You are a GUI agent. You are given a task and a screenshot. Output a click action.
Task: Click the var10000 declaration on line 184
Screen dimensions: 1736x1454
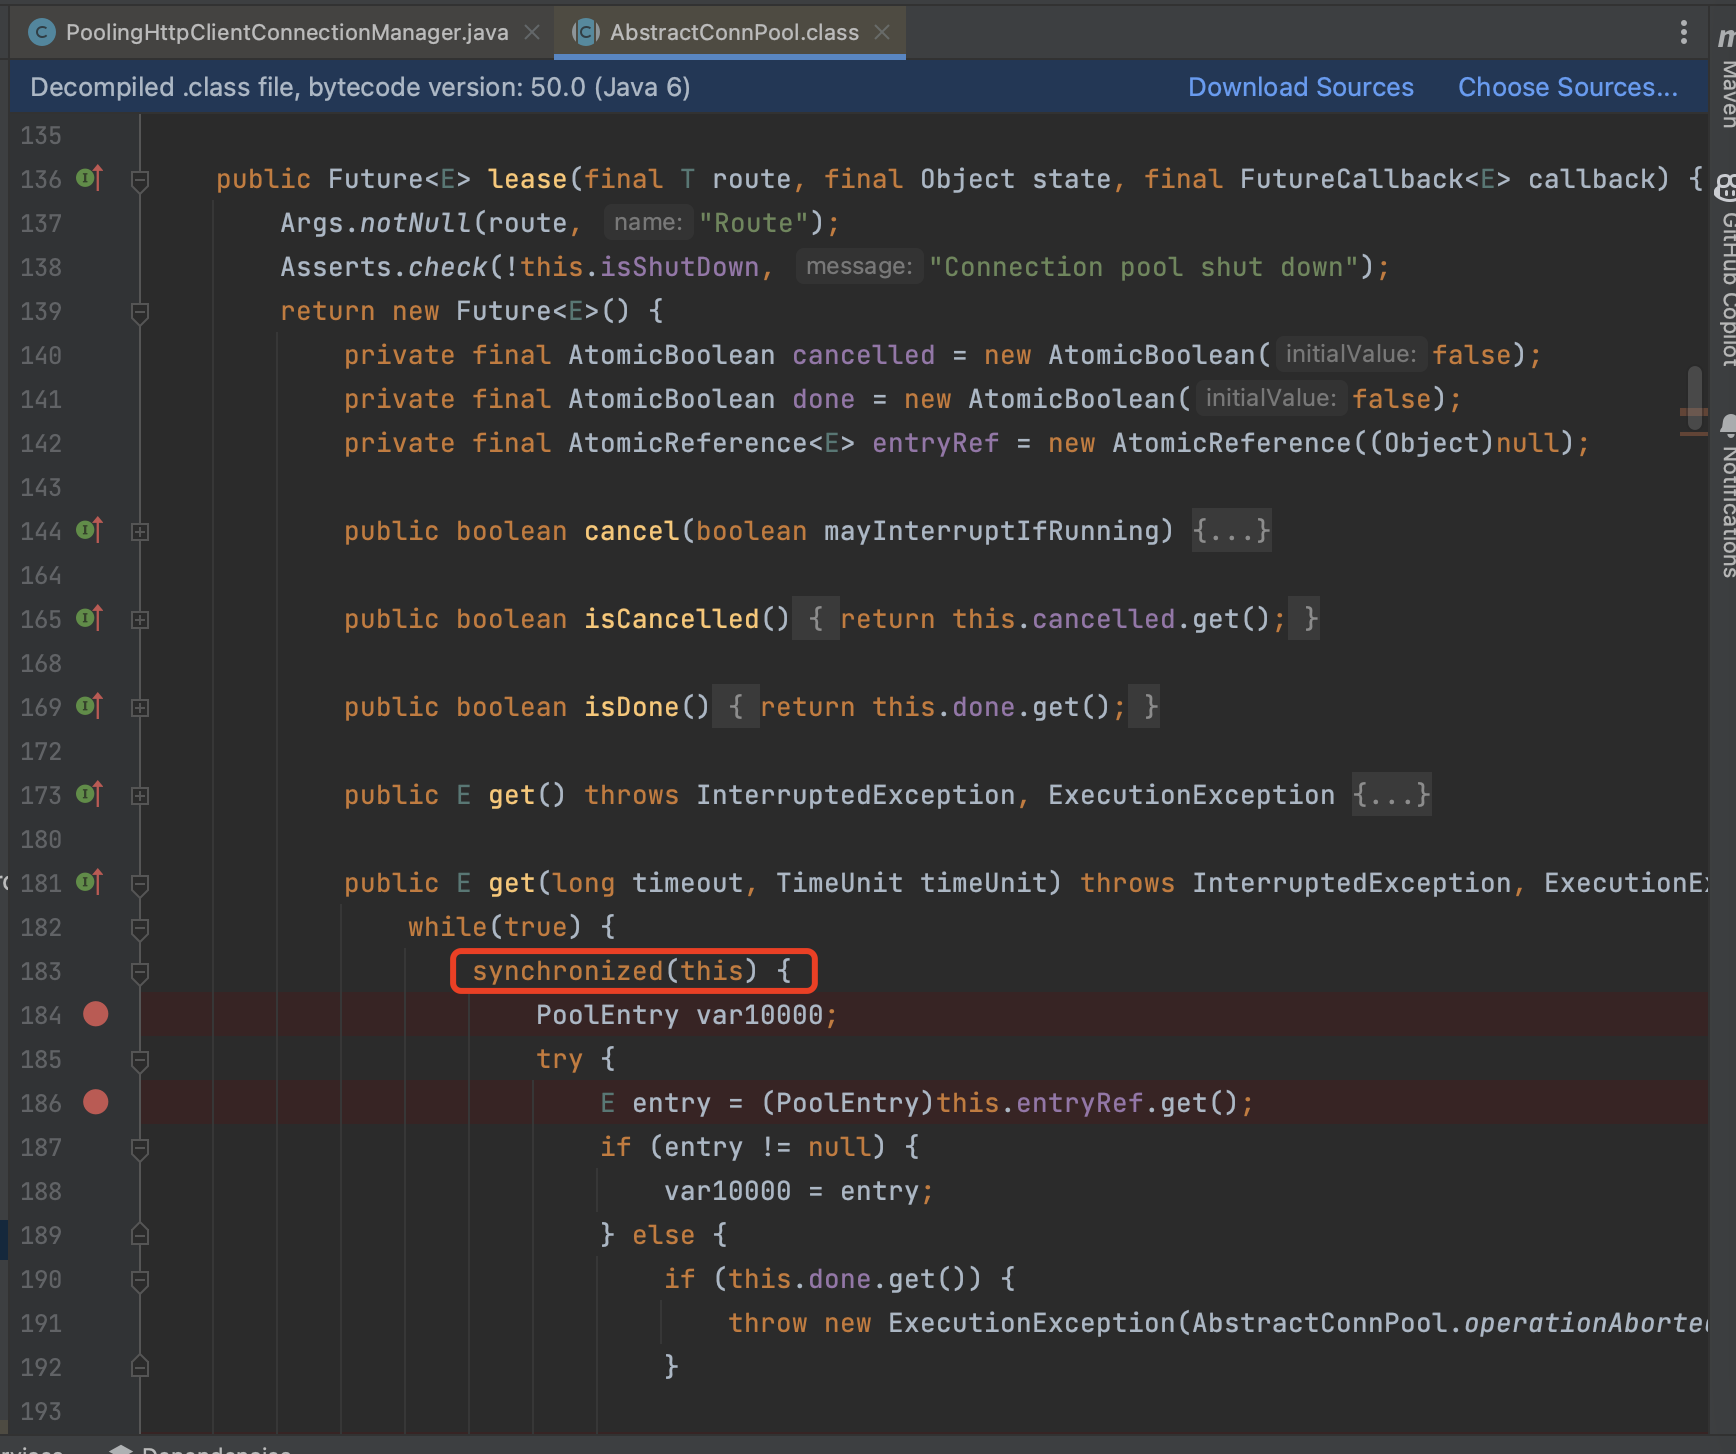[x=759, y=1015]
